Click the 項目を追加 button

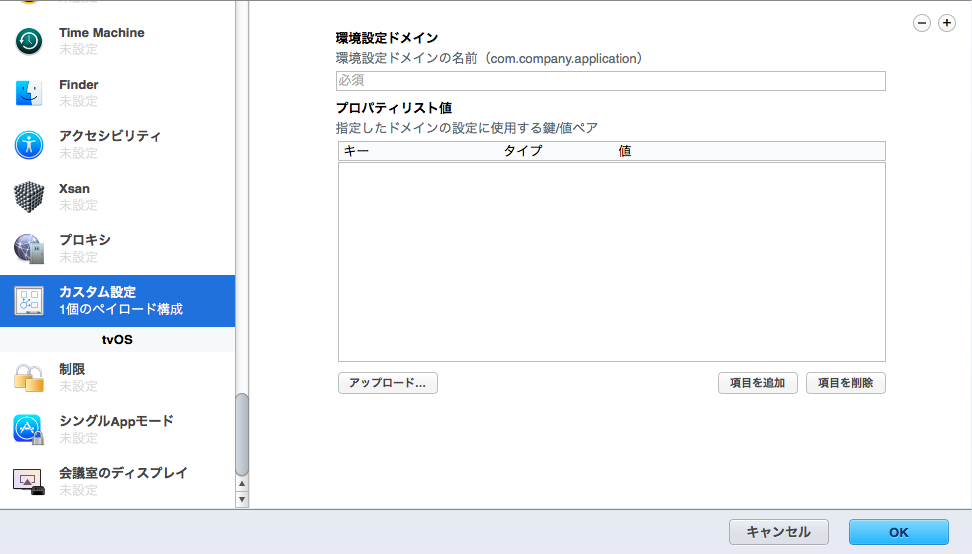coord(758,383)
